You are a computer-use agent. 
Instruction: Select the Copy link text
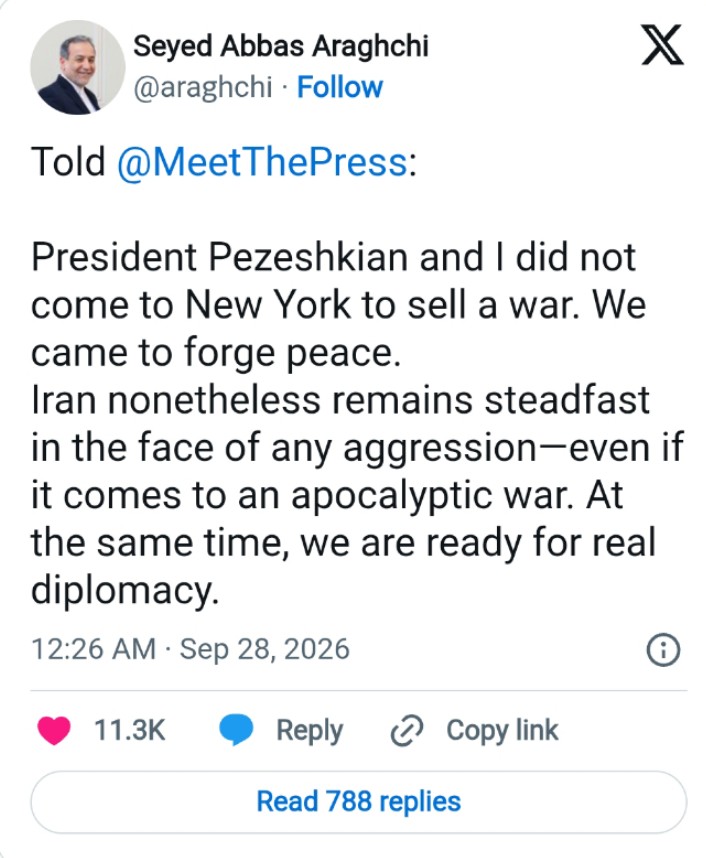pyautogui.click(x=502, y=731)
